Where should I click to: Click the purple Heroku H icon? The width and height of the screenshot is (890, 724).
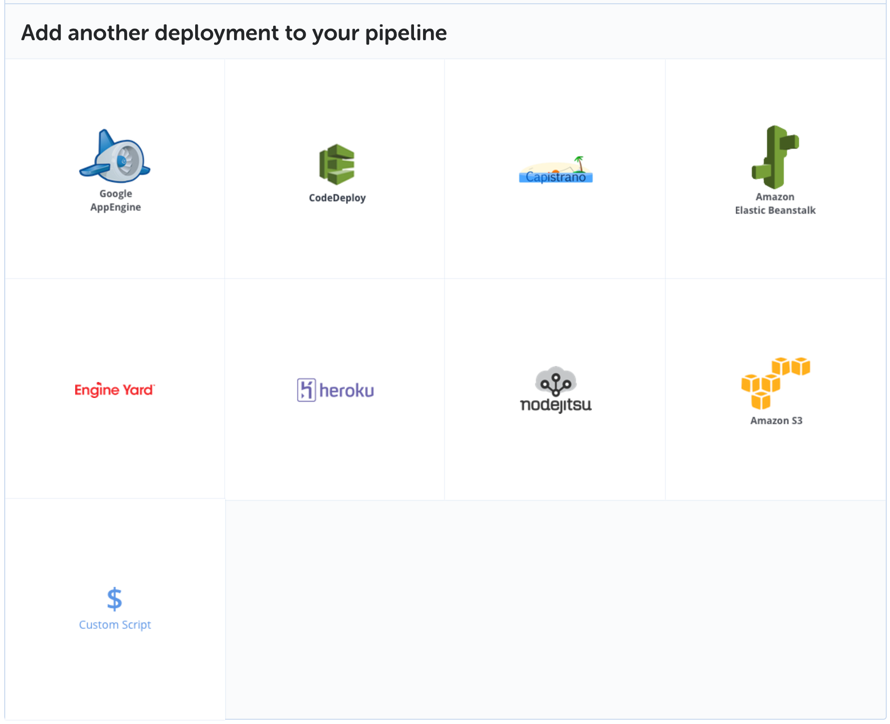tap(306, 390)
